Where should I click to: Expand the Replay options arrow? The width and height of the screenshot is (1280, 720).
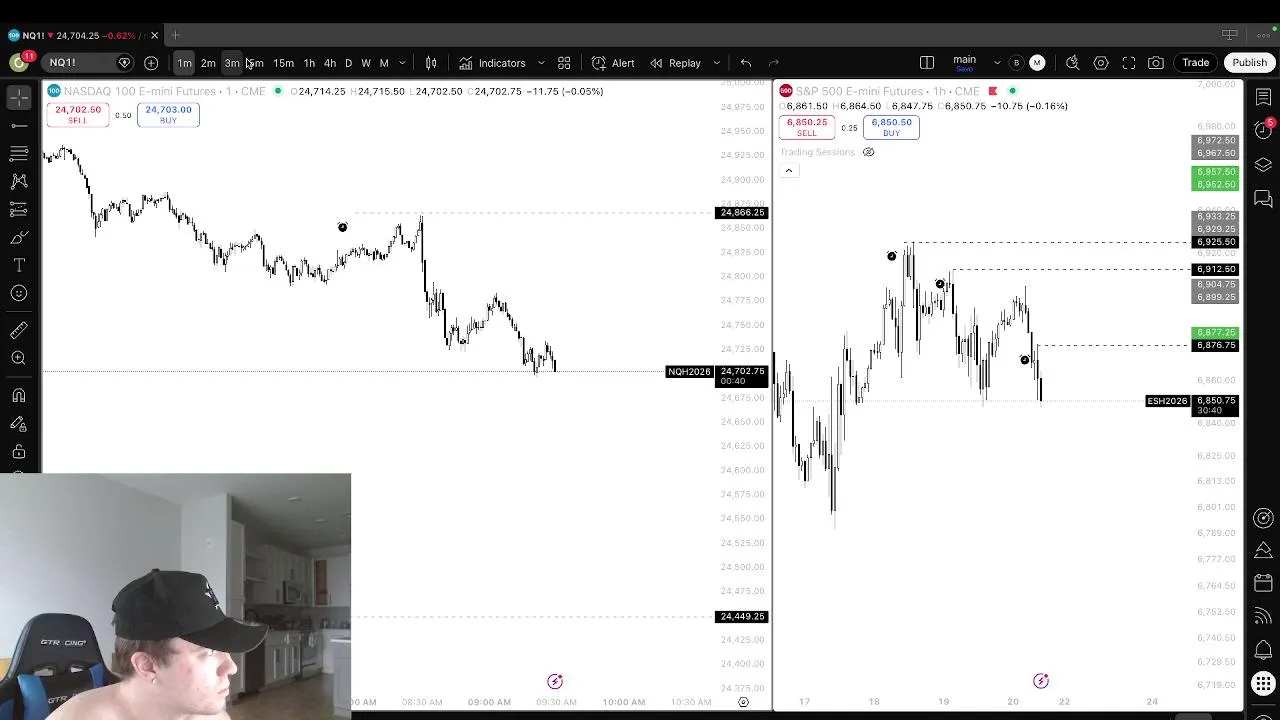716,63
